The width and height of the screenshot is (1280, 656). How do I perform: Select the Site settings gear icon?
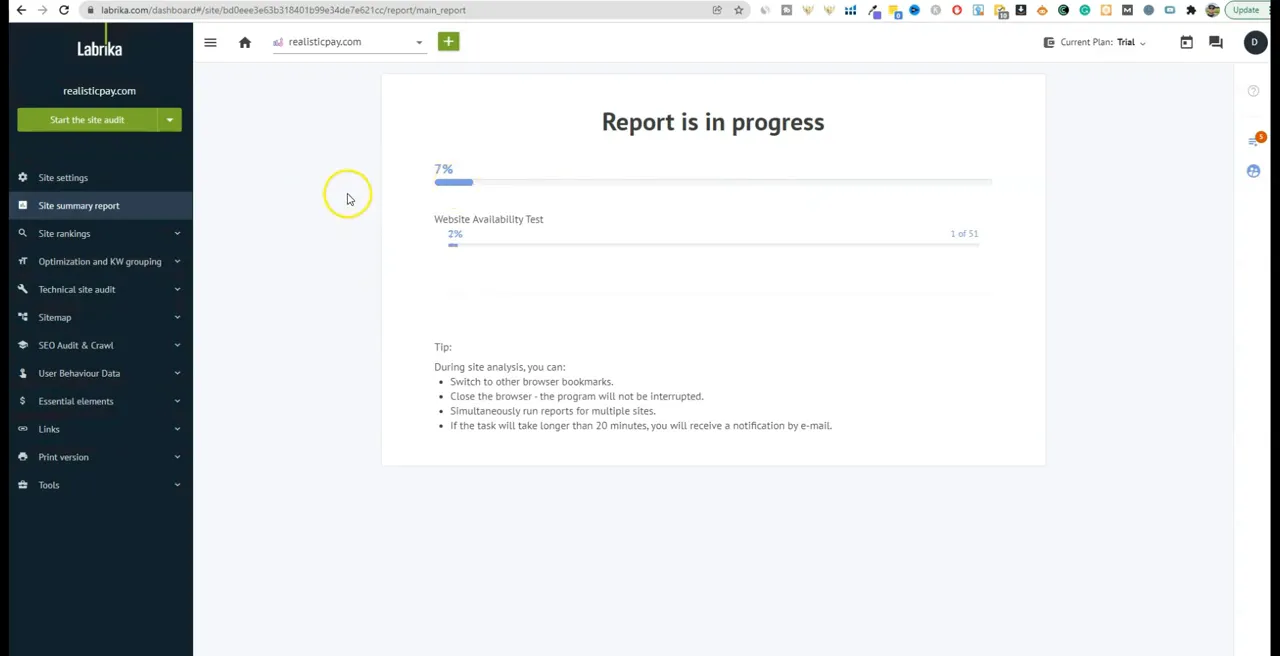click(x=22, y=177)
